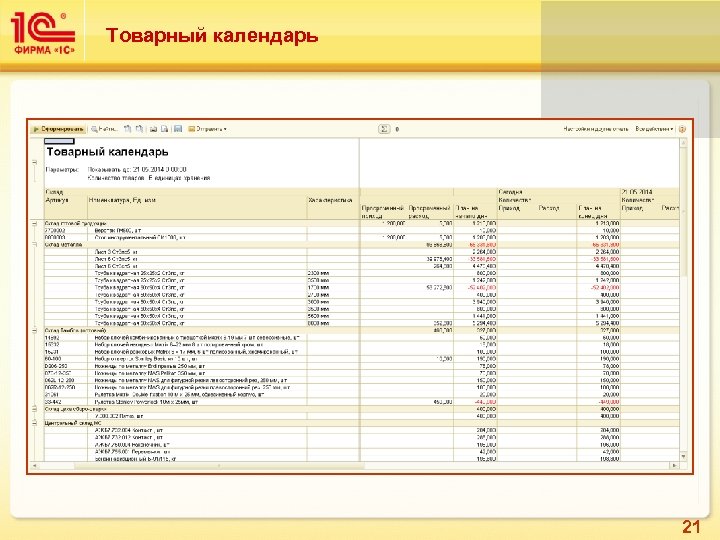720x540 pixels.
Task: Select the Склад готовой продукции row label
Action: pos(75,224)
